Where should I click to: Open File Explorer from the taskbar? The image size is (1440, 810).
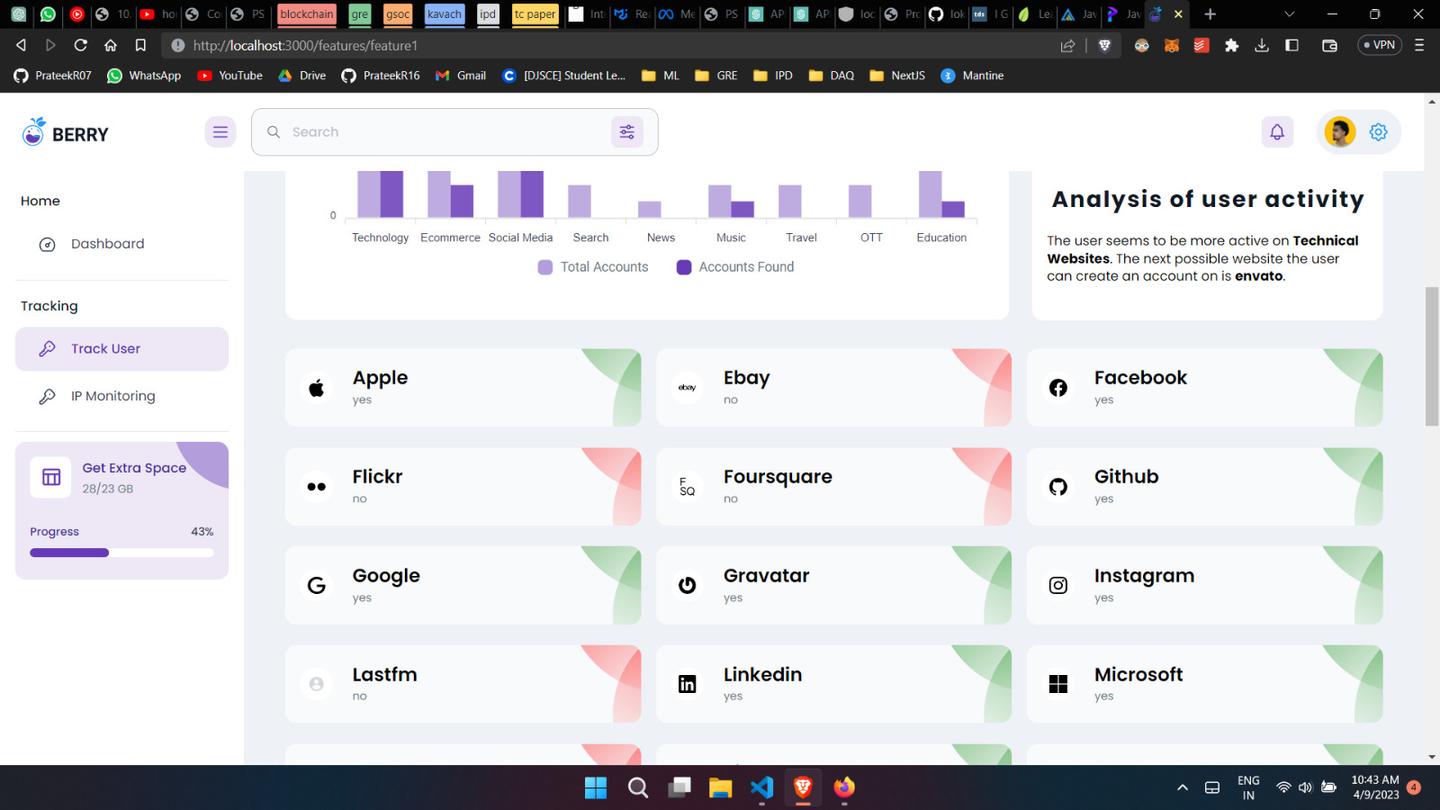pyautogui.click(x=720, y=788)
